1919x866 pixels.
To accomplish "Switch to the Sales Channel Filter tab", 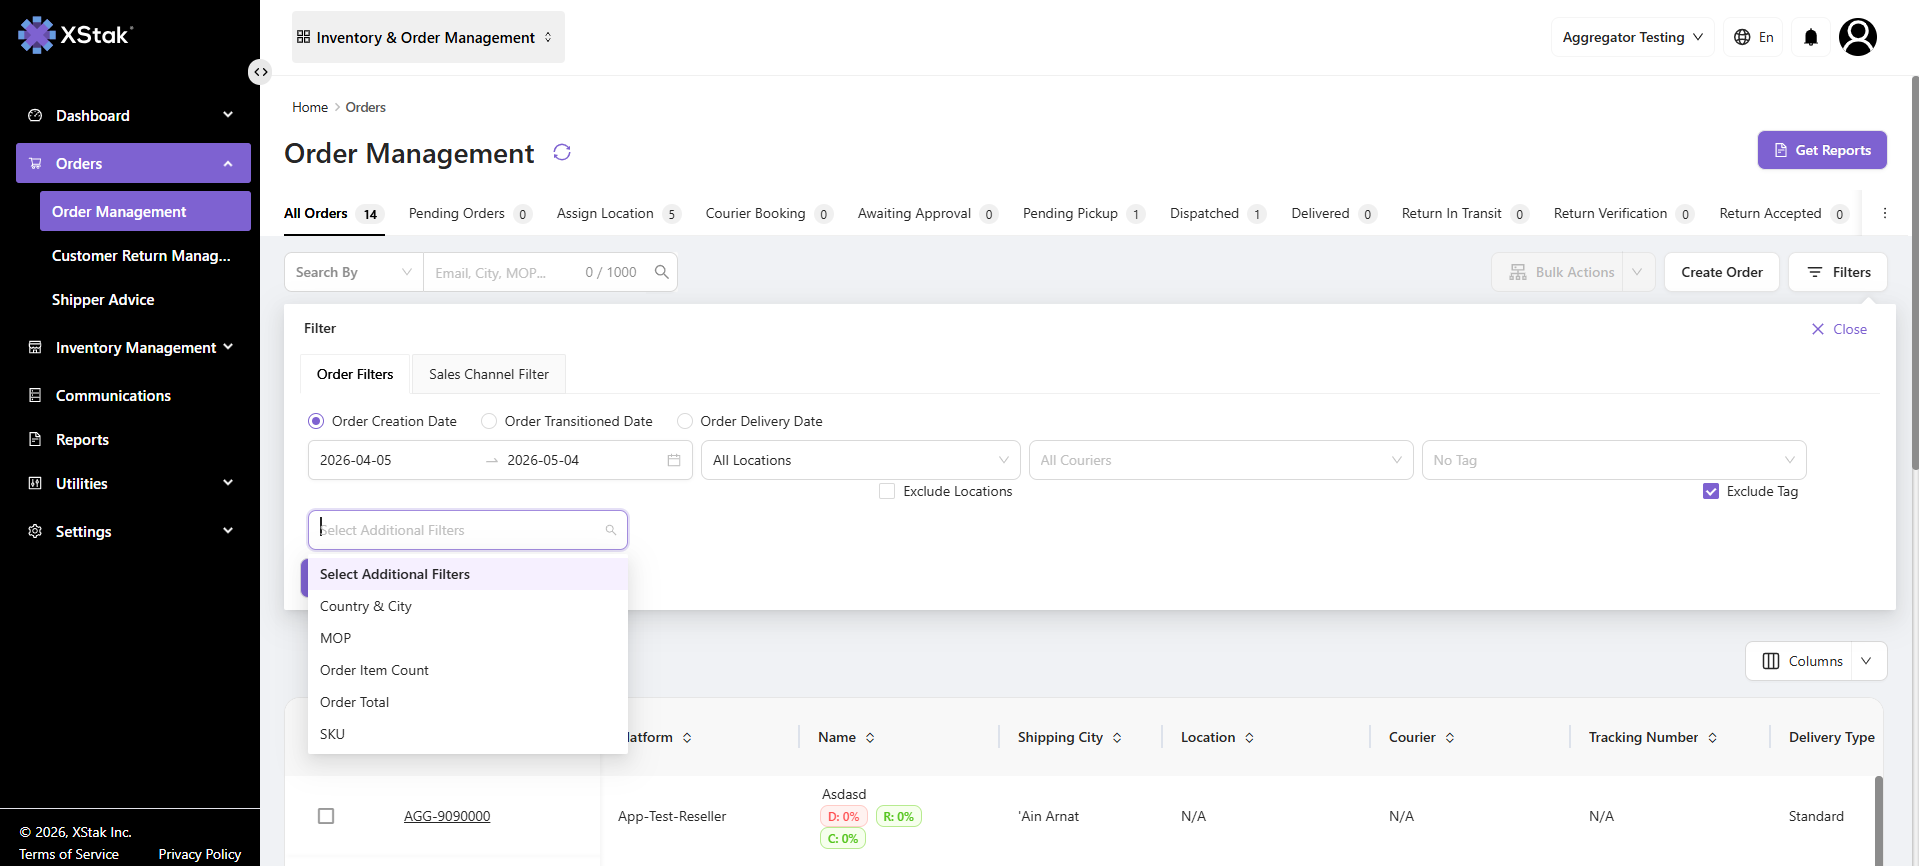I will (489, 374).
